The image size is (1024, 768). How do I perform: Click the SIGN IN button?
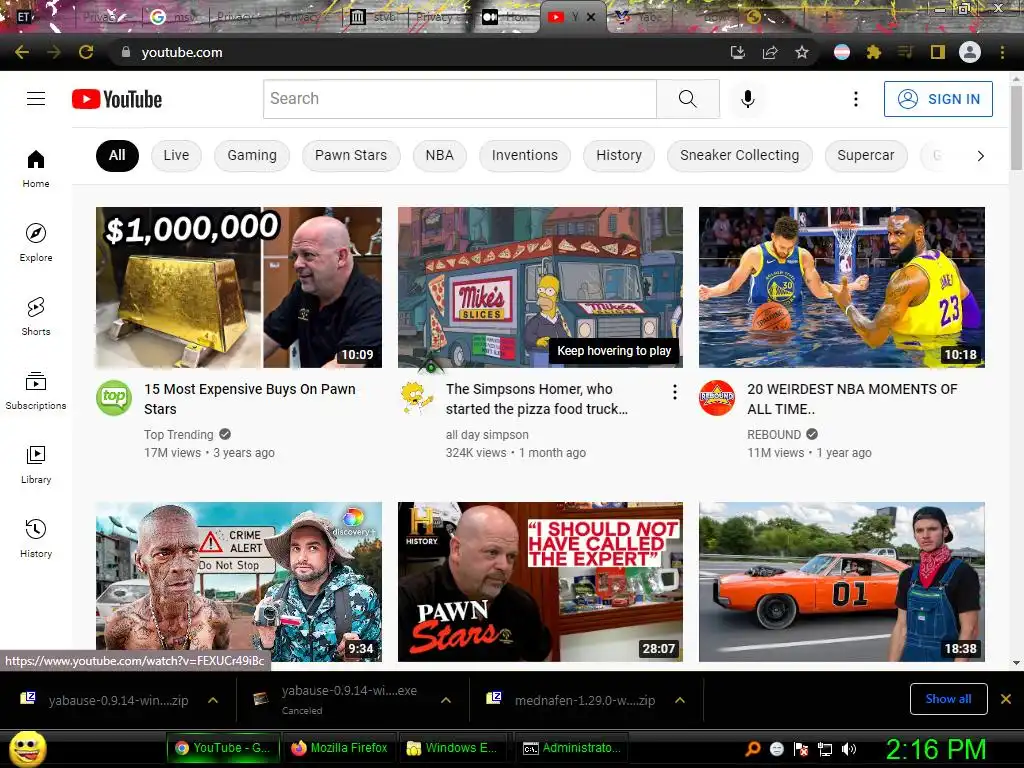click(938, 99)
